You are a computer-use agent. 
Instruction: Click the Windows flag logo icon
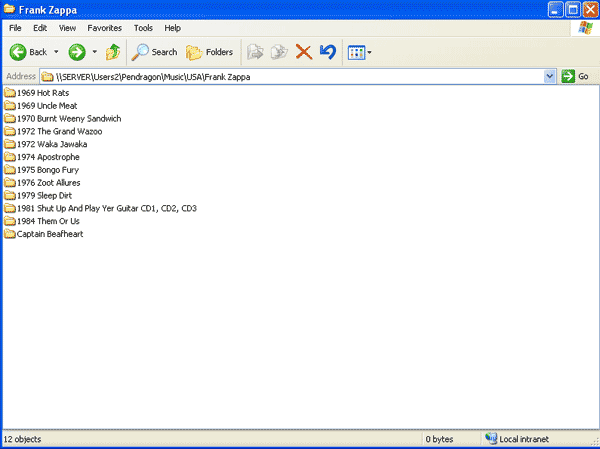[585, 28]
